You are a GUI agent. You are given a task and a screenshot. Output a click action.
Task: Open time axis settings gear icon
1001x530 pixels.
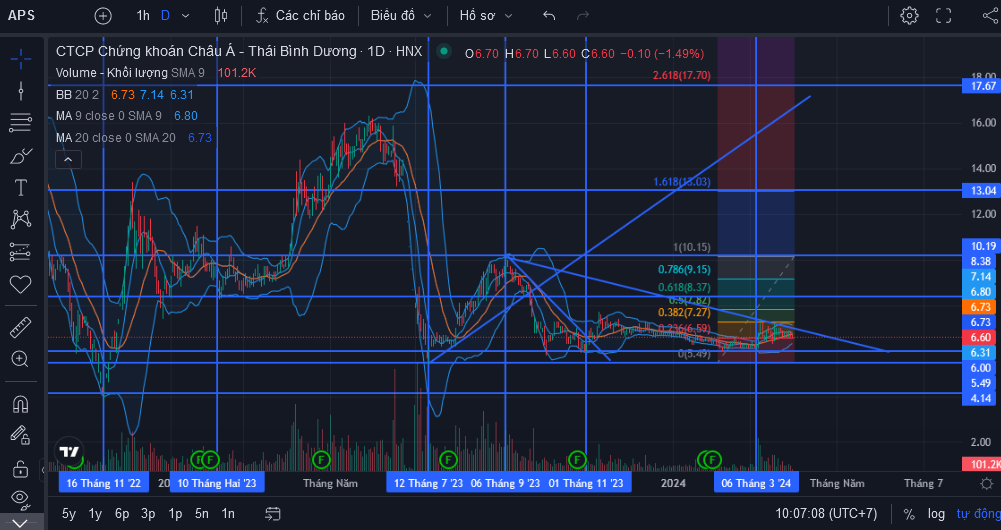986,483
